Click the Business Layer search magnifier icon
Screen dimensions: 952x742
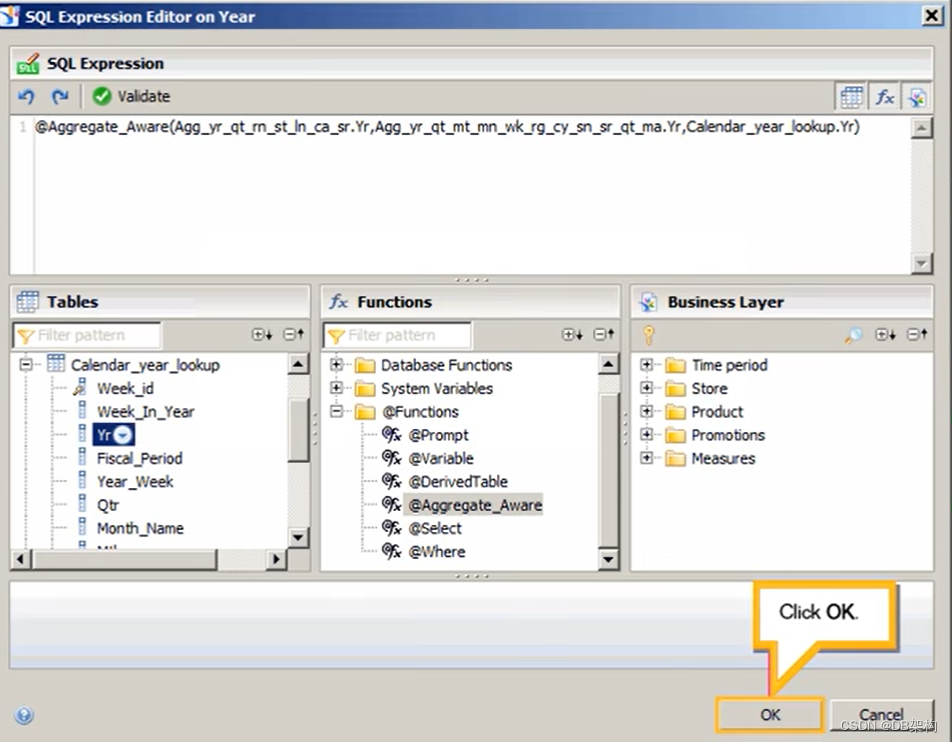(x=853, y=335)
